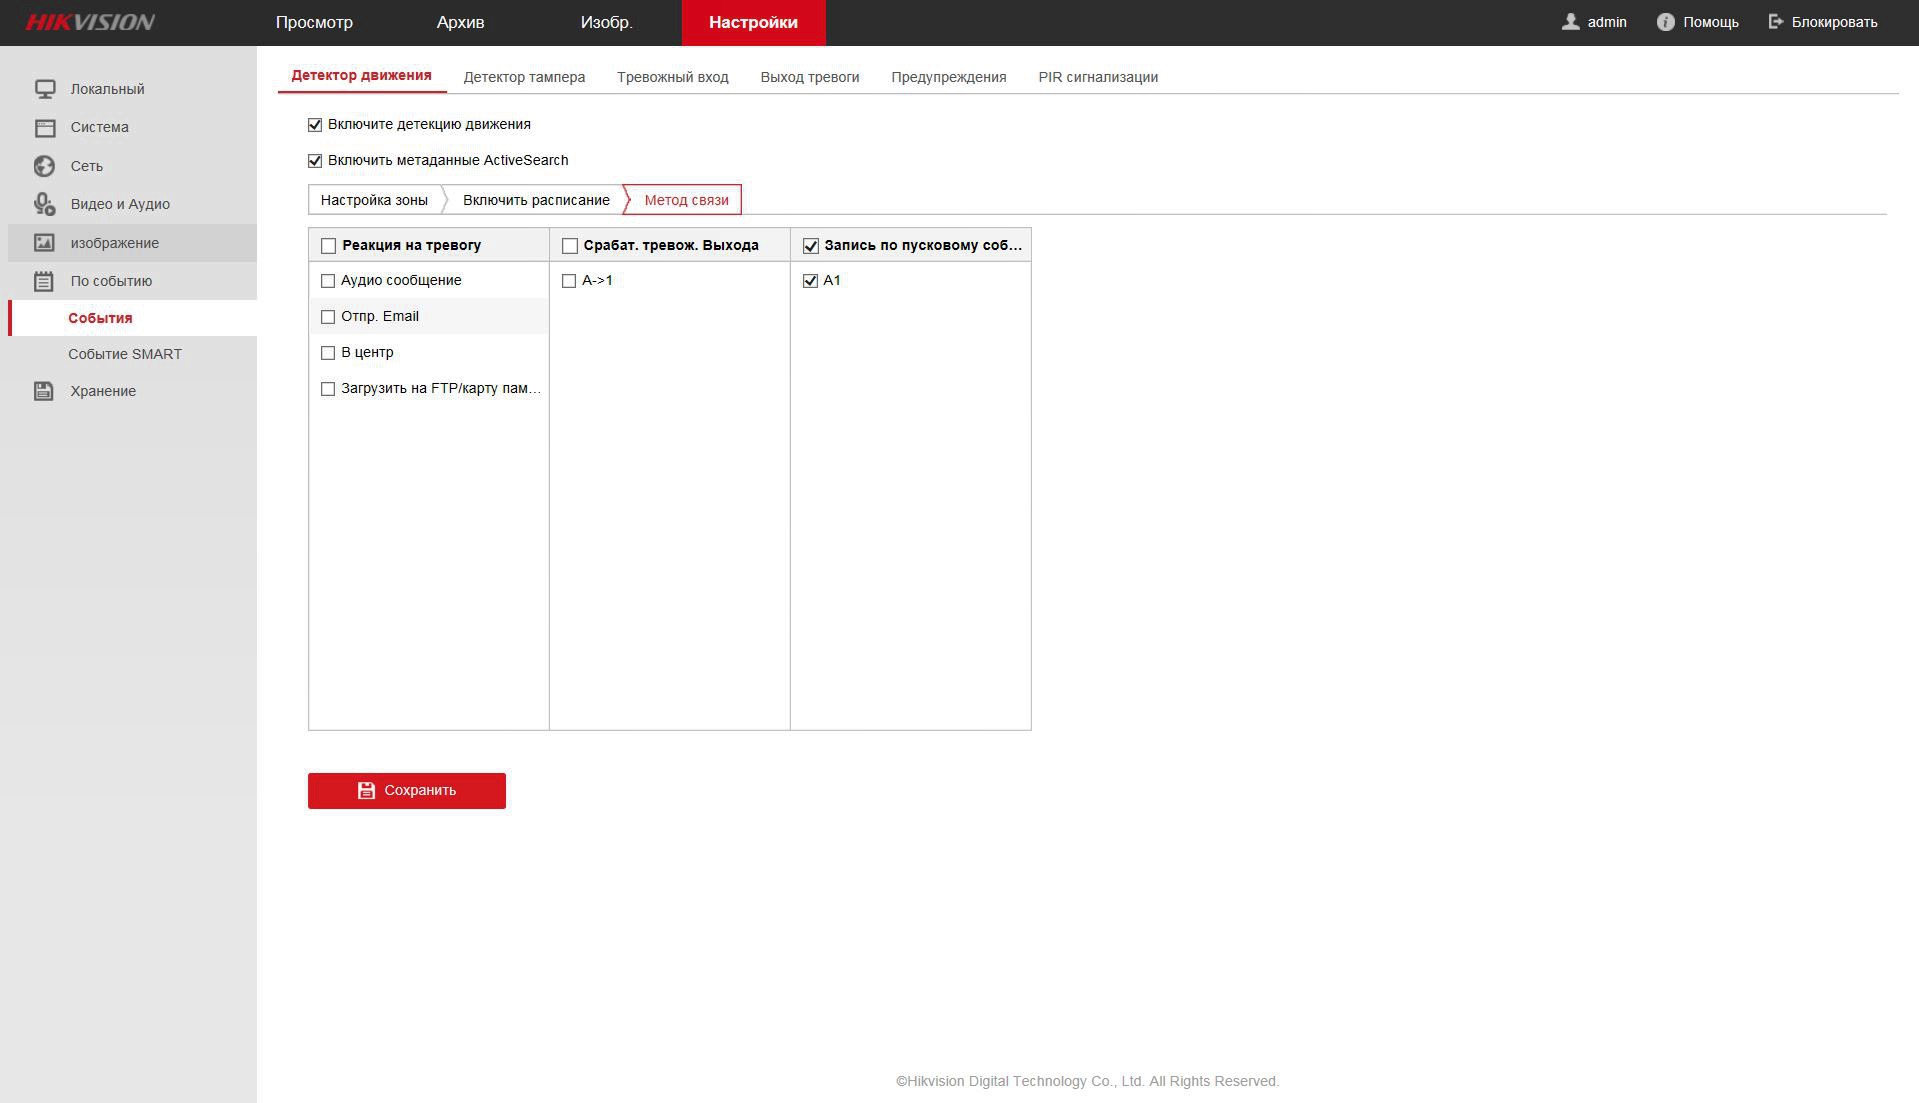Click the Local monitor icon in sidebar
This screenshot has height=1103, width=1919.
[45, 89]
